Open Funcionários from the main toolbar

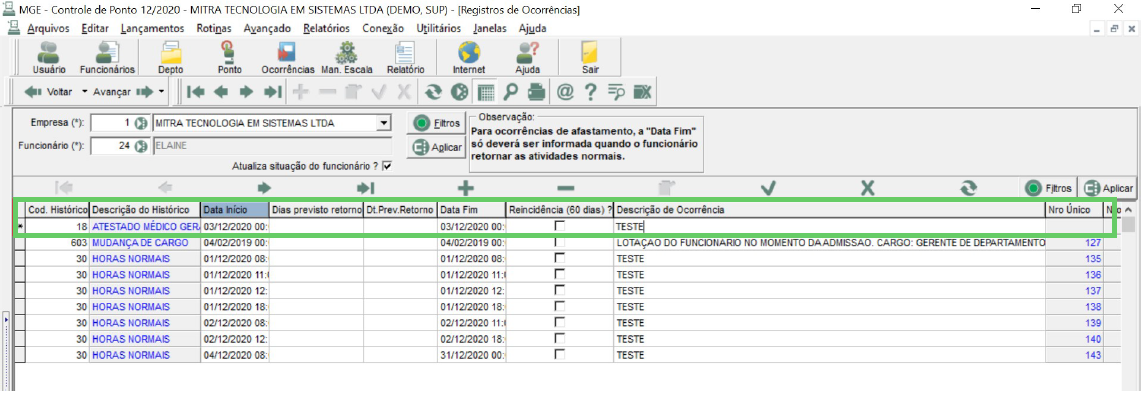click(x=108, y=58)
